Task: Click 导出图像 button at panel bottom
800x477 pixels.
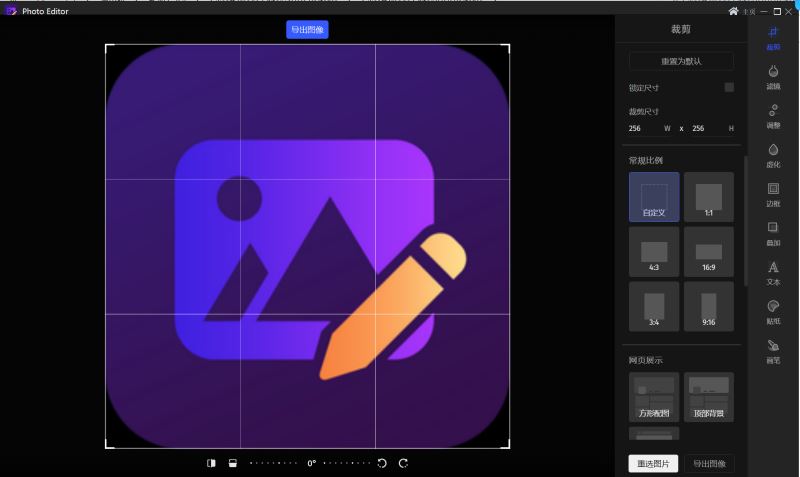Action: [709, 464]
